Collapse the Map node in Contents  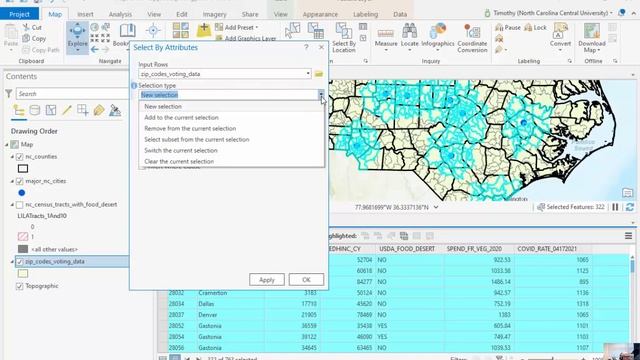[x=7, y=144]
